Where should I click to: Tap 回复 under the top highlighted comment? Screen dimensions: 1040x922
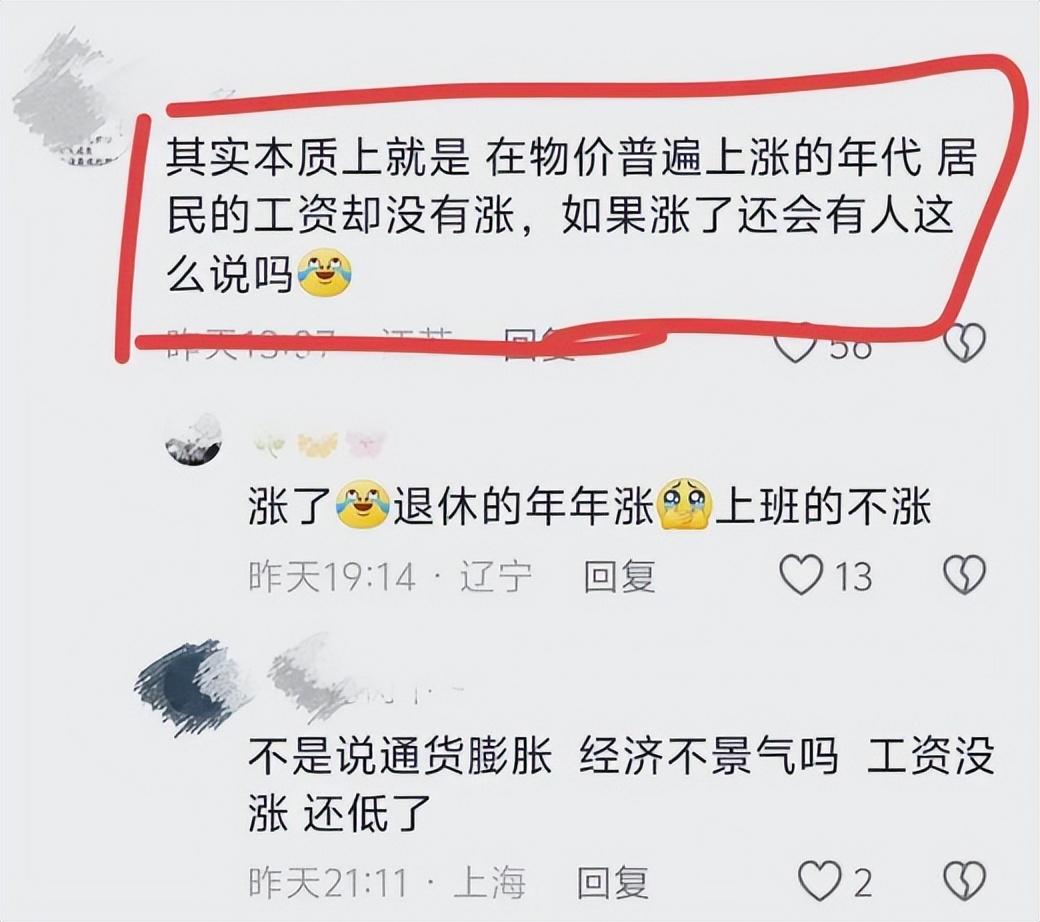[539, 344]
